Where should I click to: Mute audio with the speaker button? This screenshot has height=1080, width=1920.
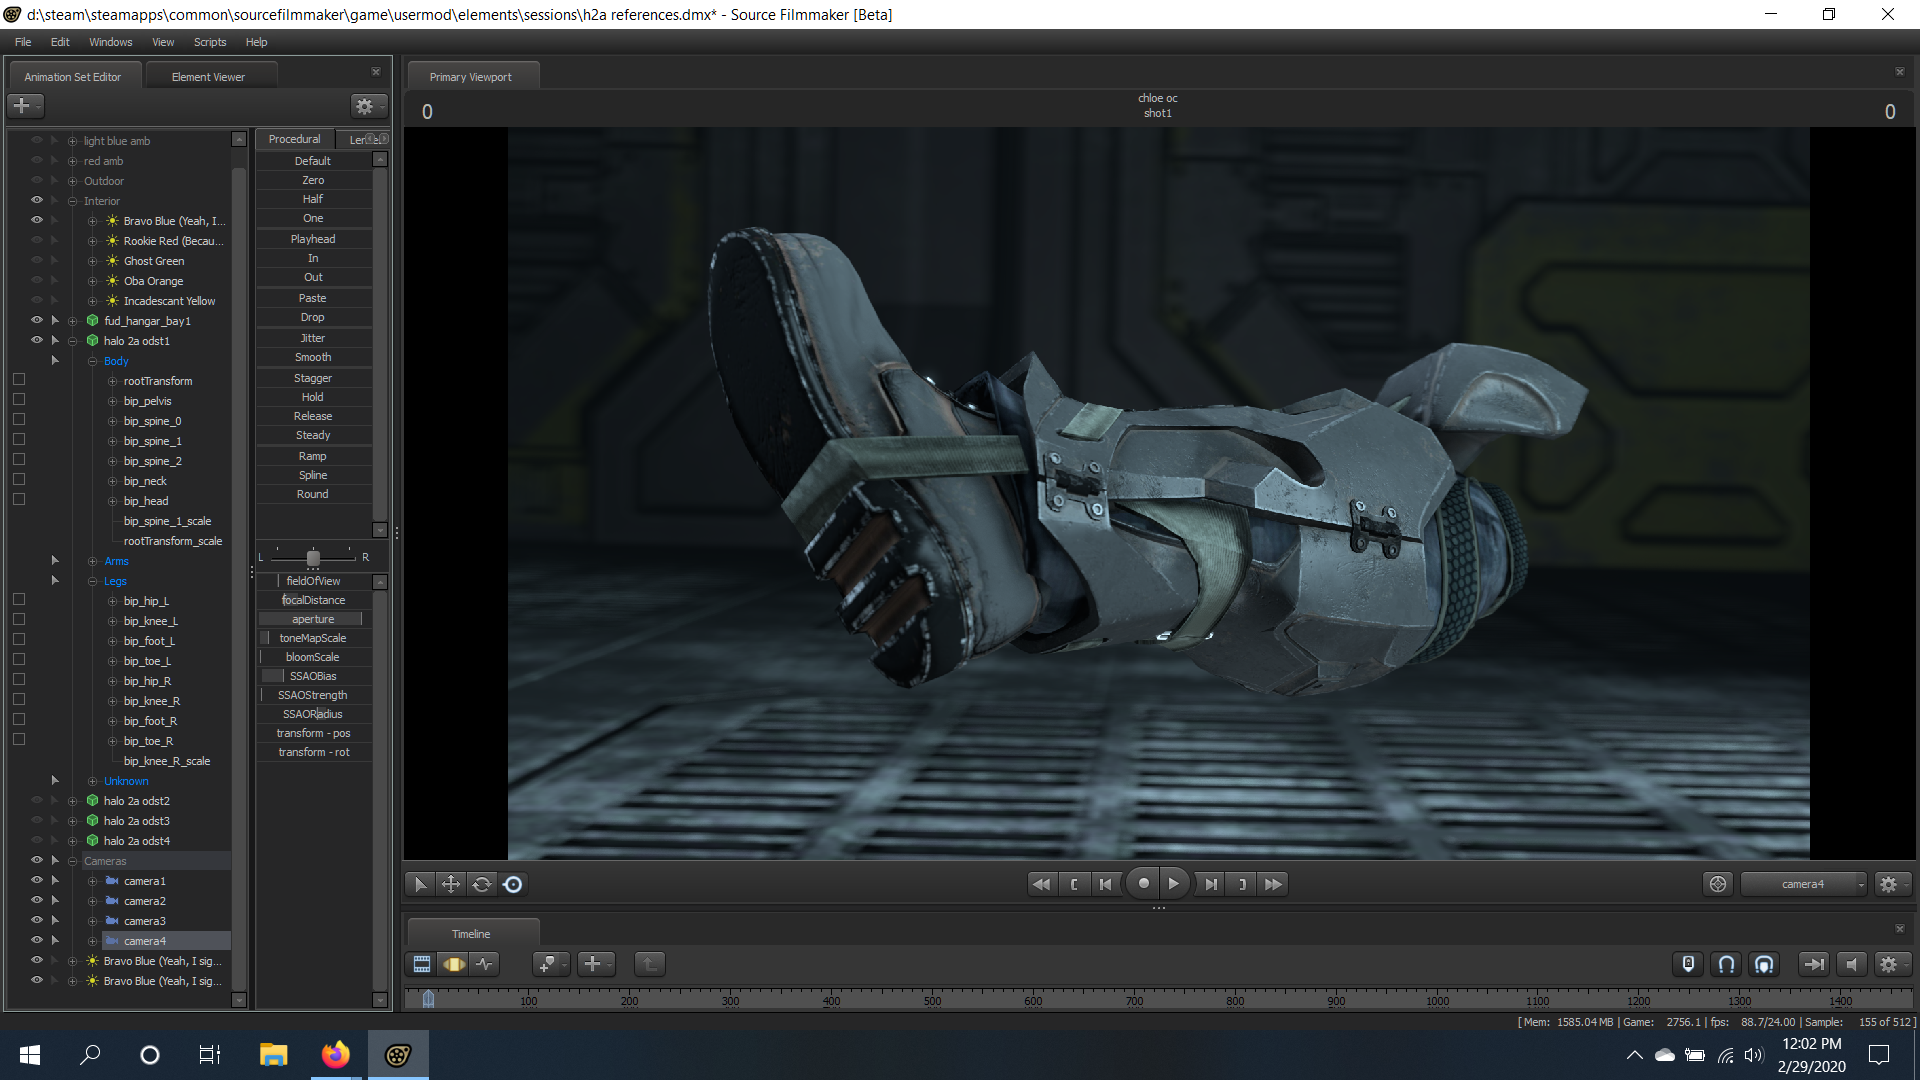1851,964
